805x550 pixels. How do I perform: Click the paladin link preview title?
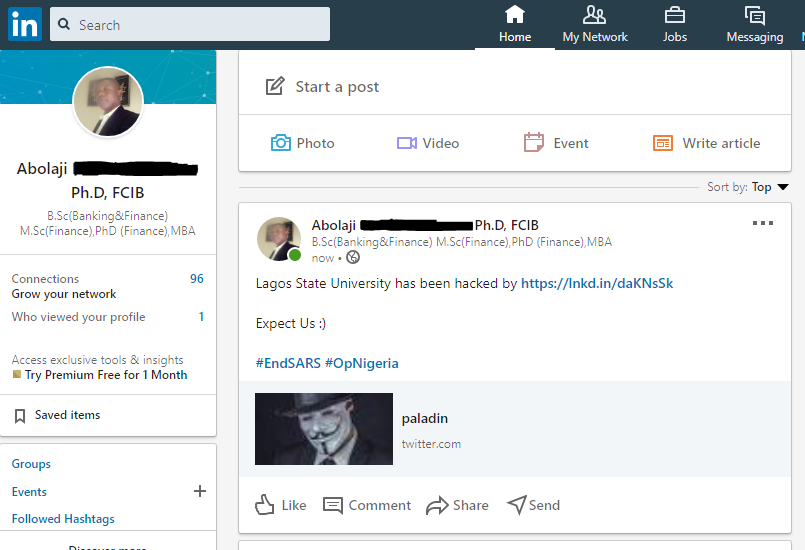[x=425, y=419]
